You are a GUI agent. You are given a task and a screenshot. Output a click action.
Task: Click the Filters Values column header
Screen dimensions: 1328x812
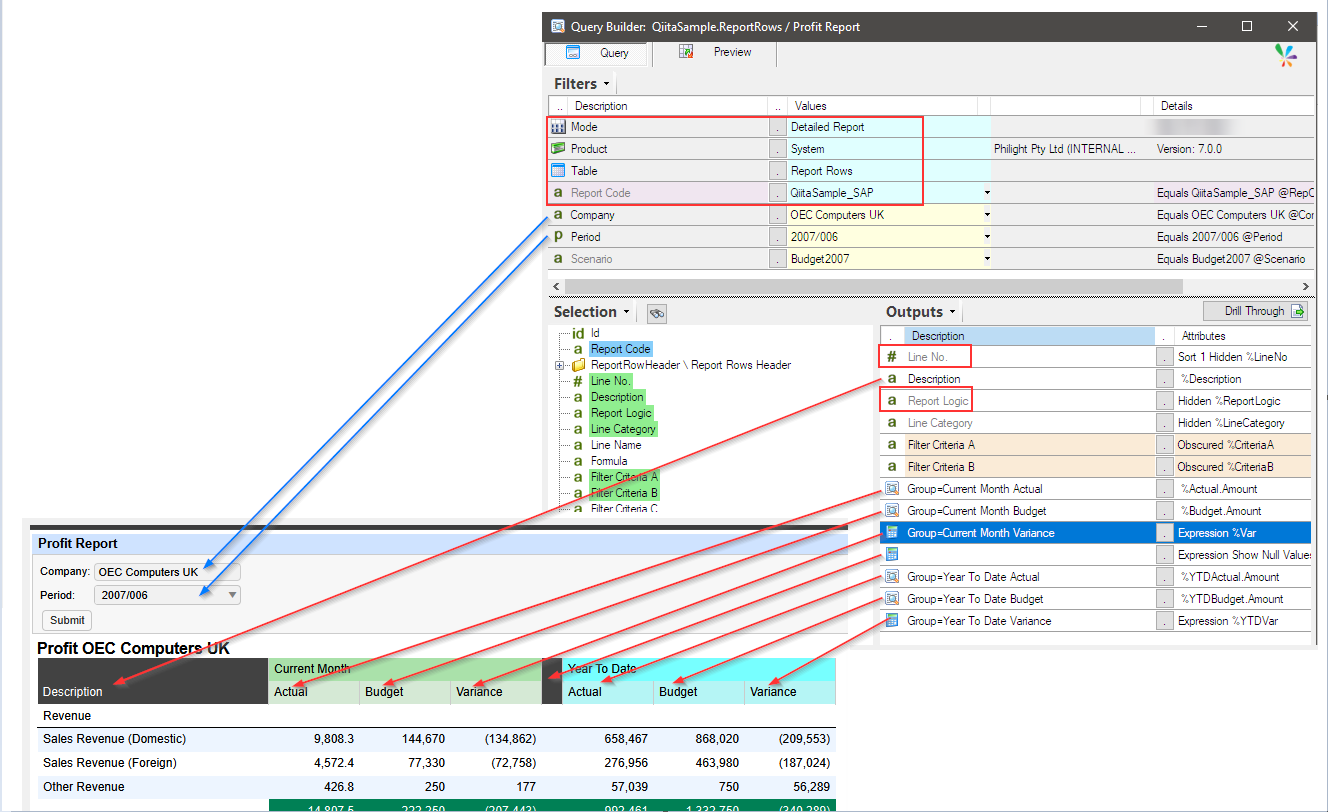click(x=883, y=106)
